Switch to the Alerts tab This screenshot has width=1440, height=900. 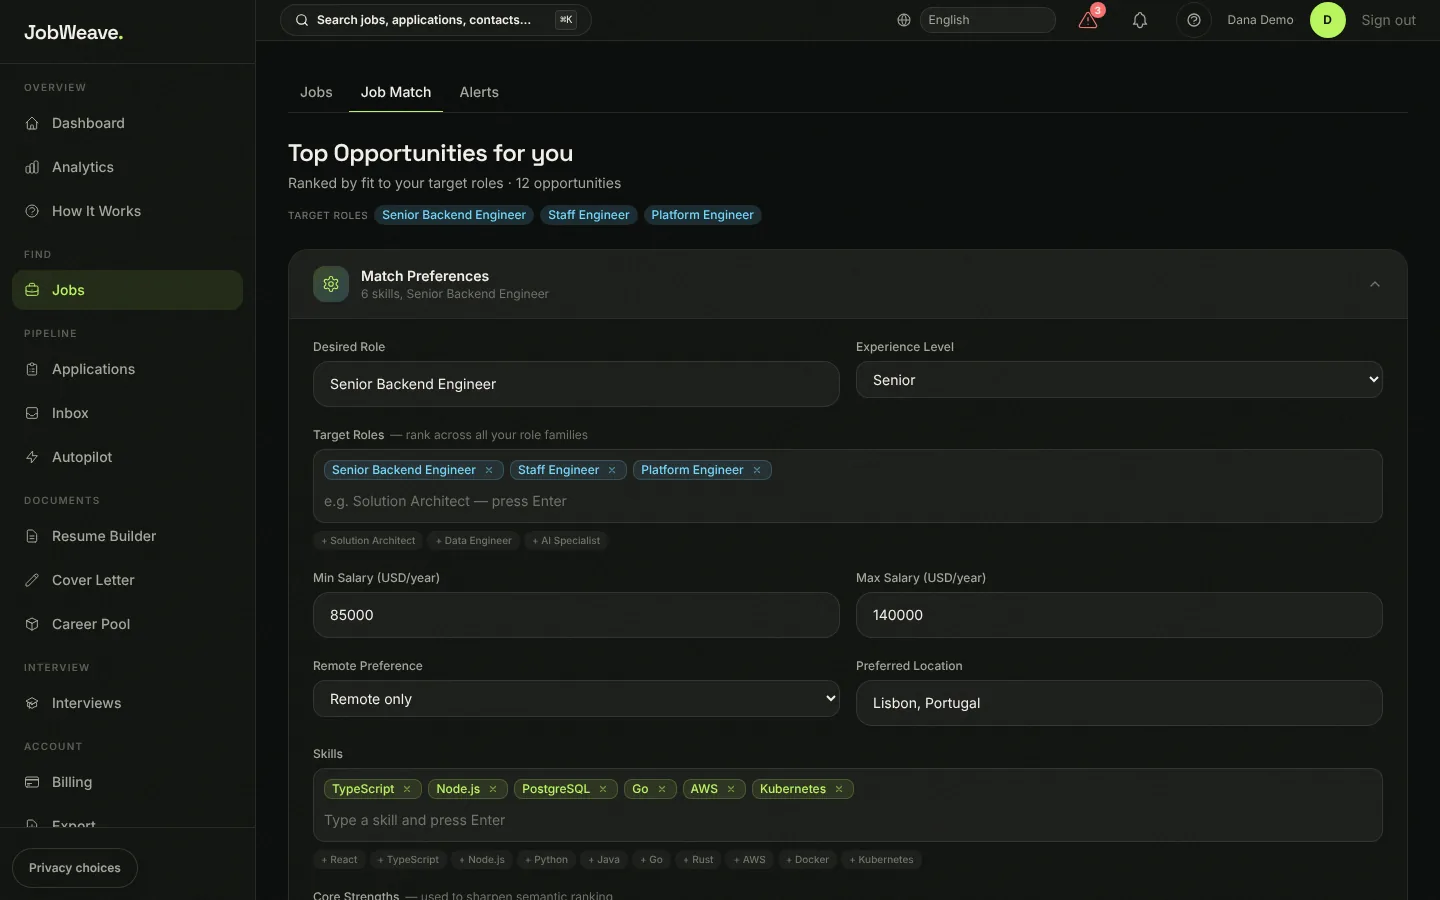tap(479, 92)
